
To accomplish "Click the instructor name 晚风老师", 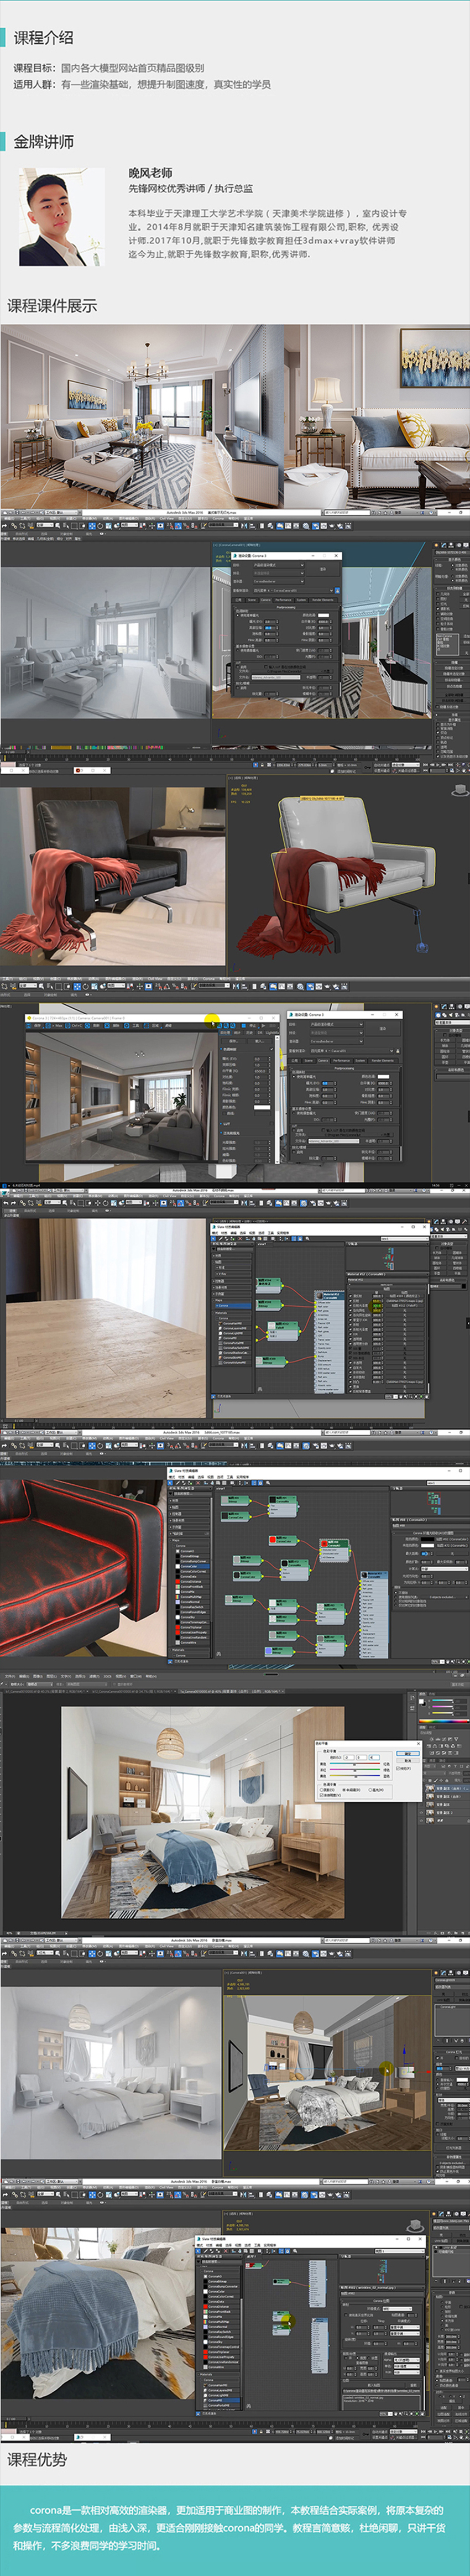I will click(150, 172).
